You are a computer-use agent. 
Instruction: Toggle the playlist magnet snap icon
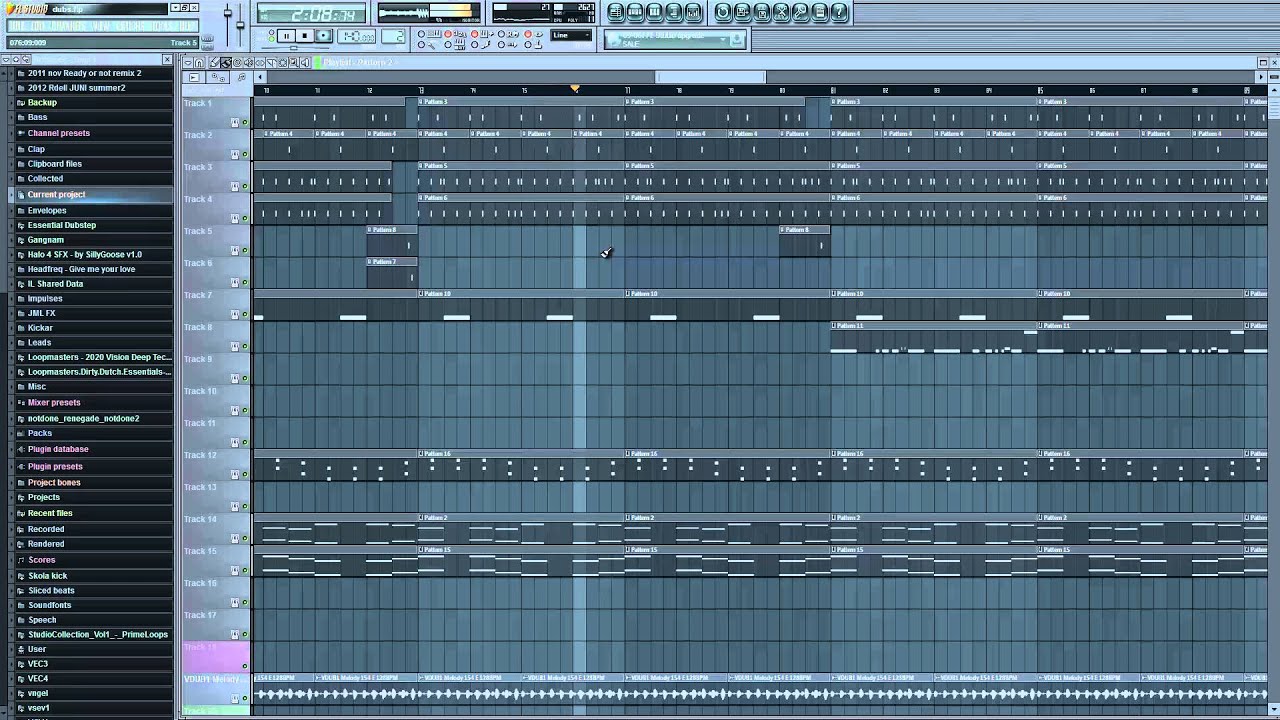(199, 62)
